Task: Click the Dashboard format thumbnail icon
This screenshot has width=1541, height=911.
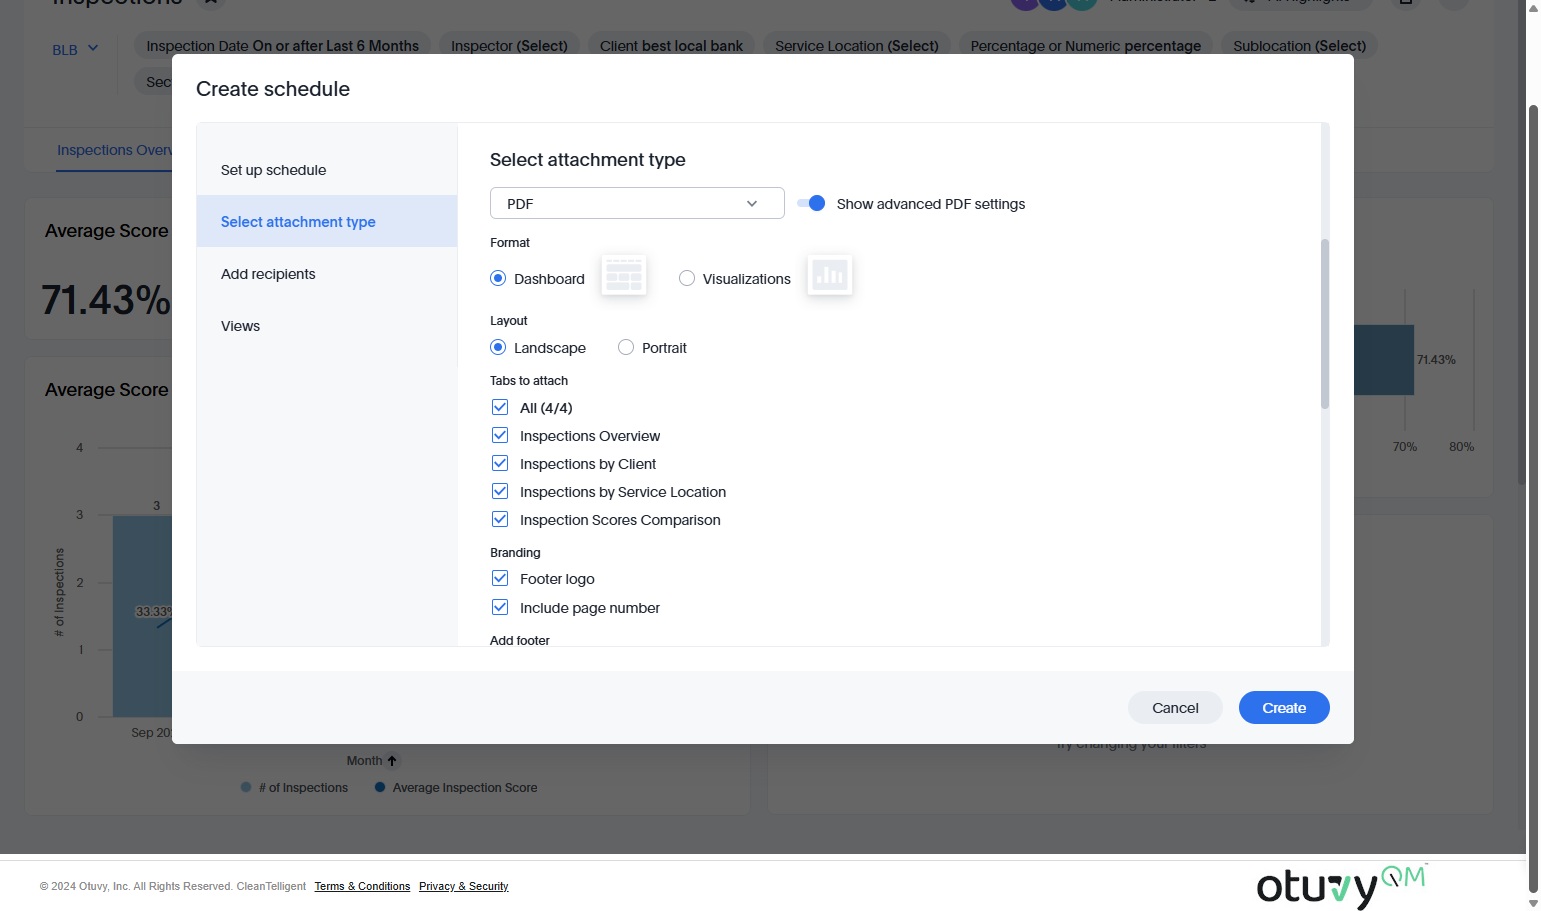Action: point(624,275)
